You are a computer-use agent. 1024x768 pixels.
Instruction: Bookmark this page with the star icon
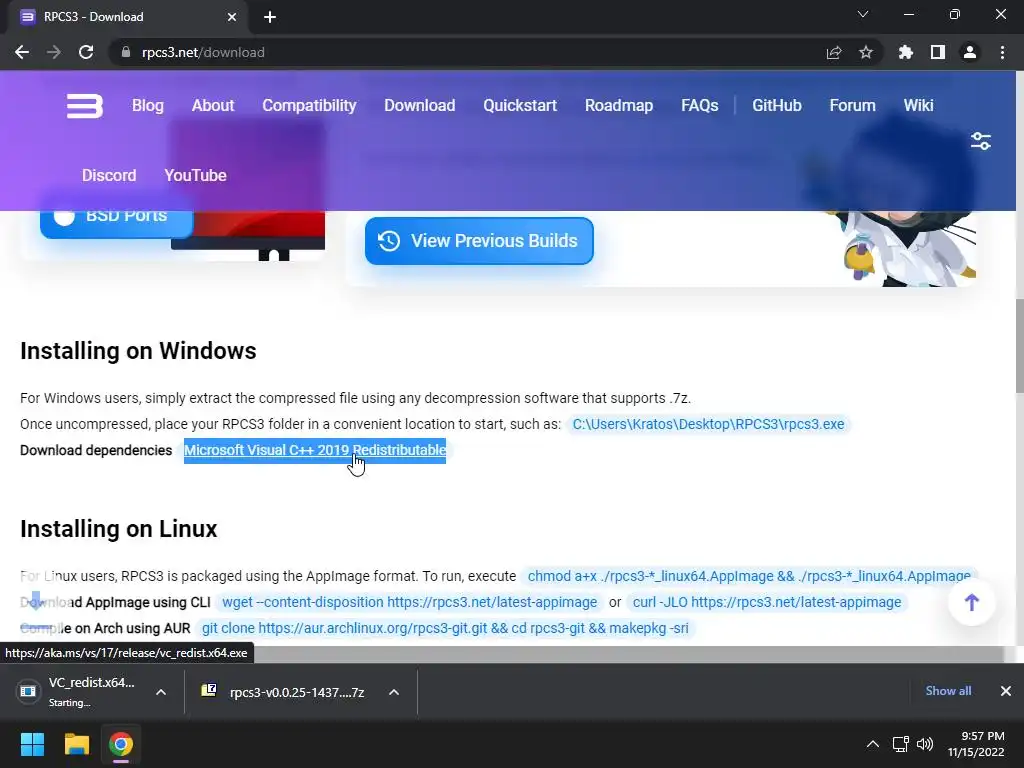[x=866, y=52]
